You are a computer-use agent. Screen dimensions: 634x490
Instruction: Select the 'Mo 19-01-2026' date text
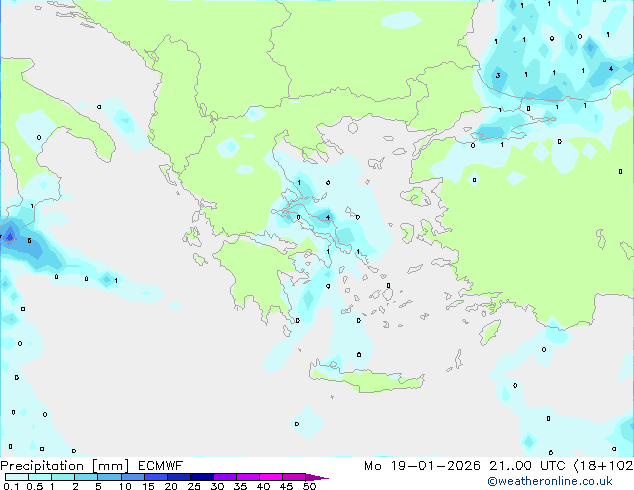(423, 466)
